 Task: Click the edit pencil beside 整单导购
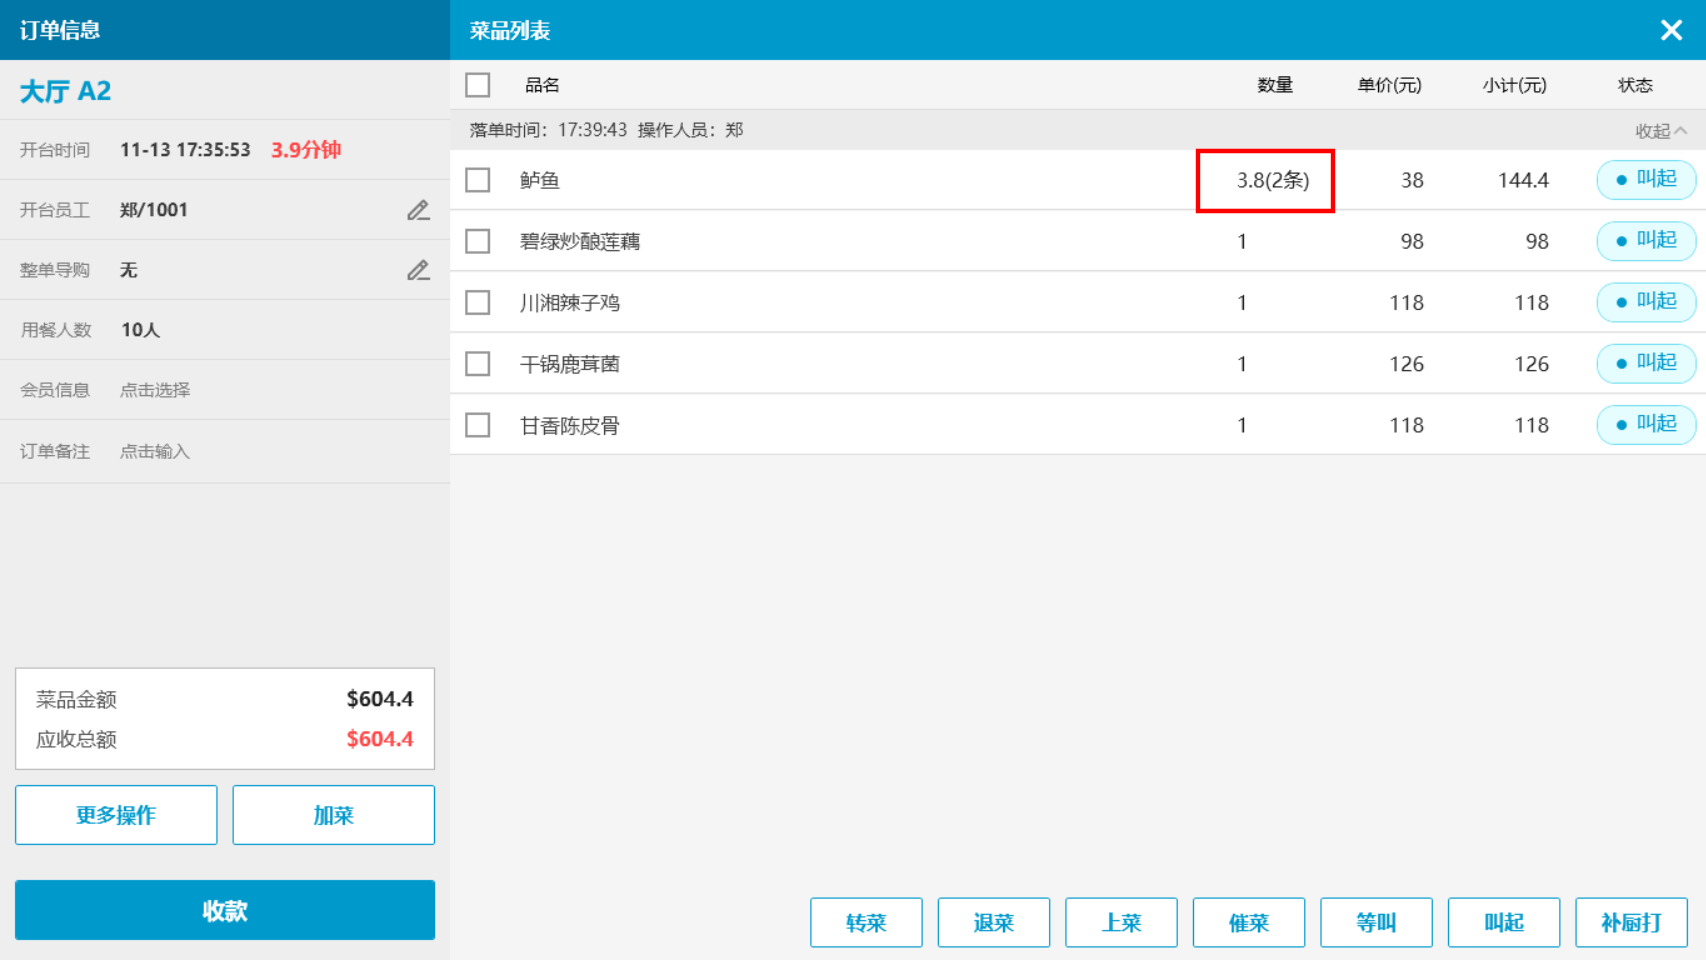[418, 270]
